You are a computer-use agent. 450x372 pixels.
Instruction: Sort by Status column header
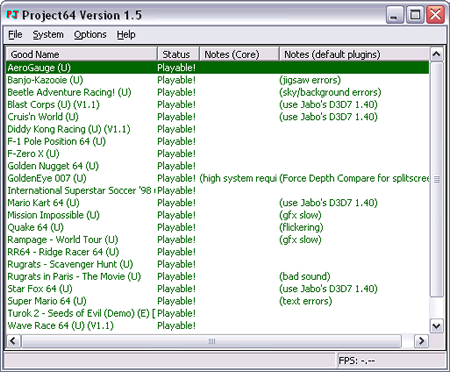point(178,54)
